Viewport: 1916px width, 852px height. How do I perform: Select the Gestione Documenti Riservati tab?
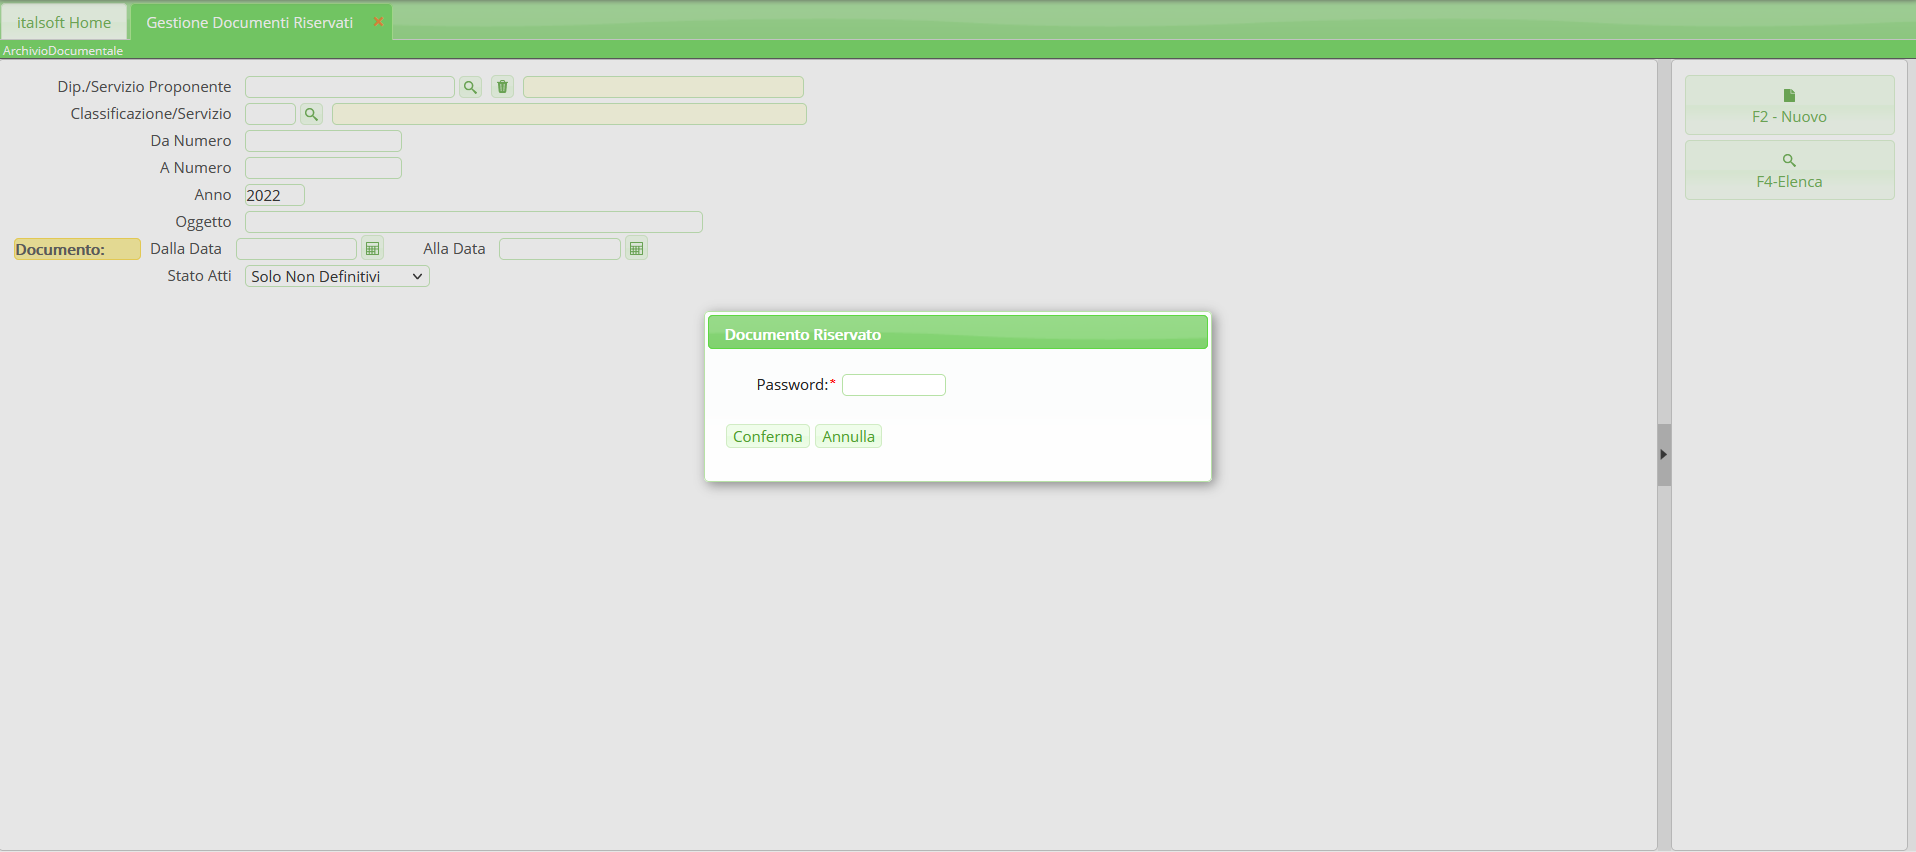click(x=249, y=22)
